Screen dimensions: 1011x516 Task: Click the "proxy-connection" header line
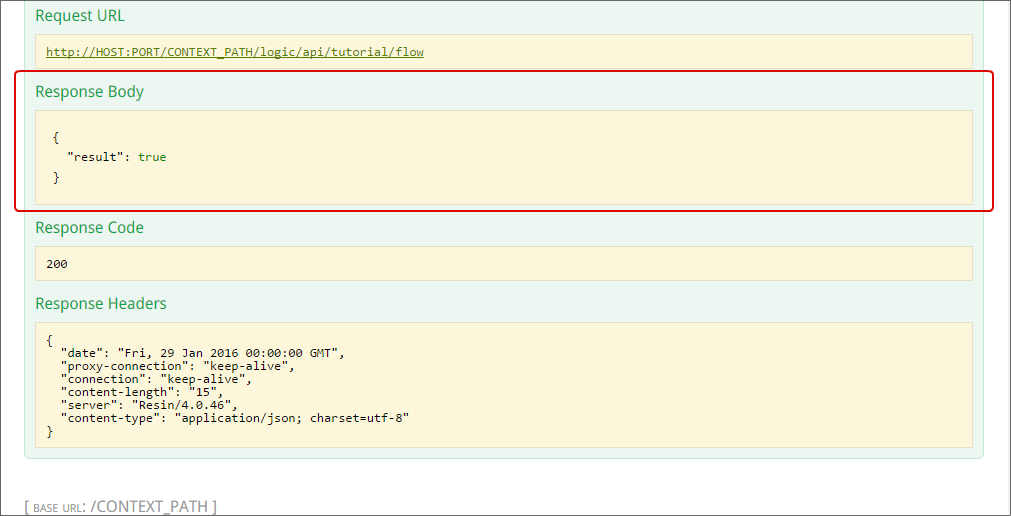[x=178, y=366]
